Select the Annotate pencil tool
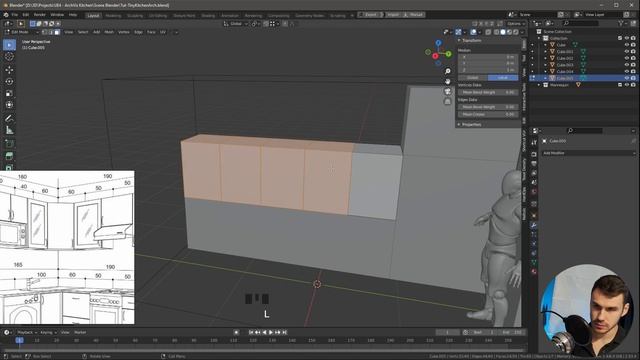The width and height of the screenshot is (640, 360). 9,118
